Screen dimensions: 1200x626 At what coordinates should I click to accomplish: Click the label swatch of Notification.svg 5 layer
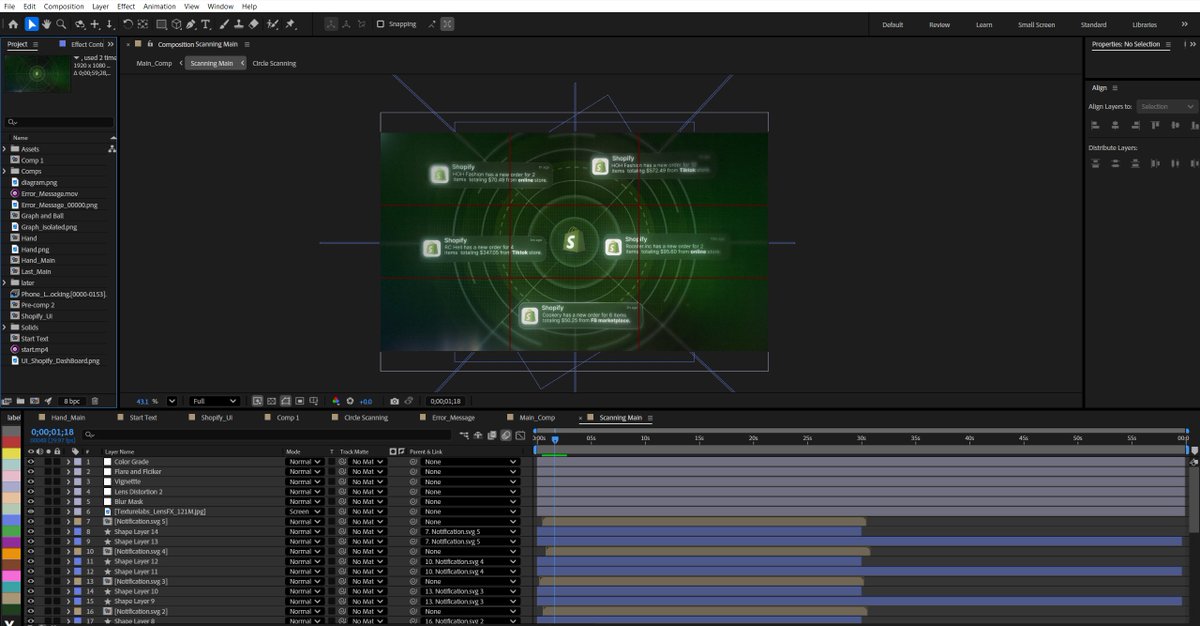pyautogui.click(x=78, y=522)
